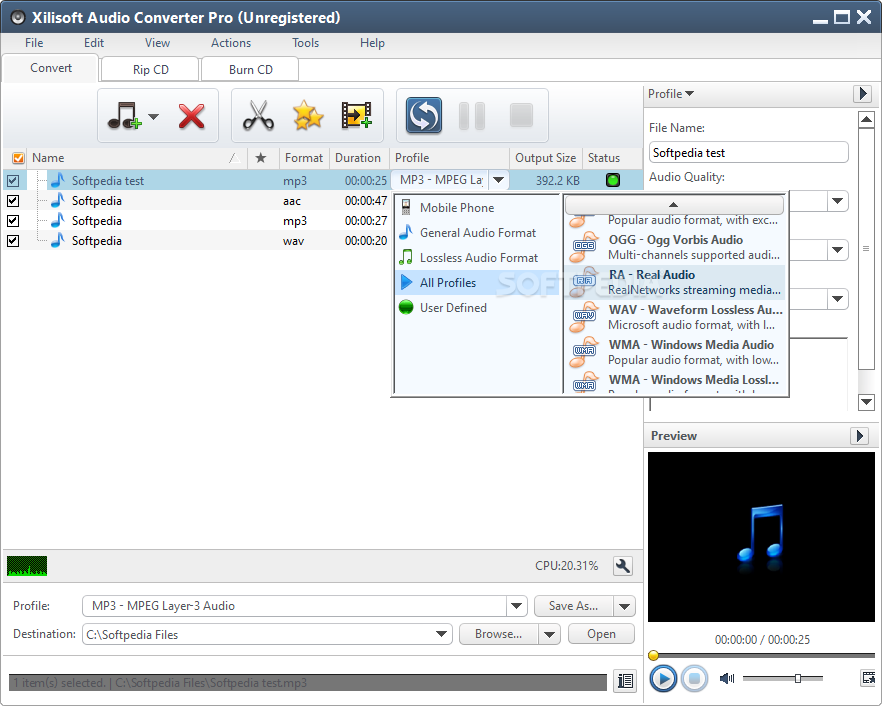
Task: Mute the preview speaker icon
Action: [x=727, y=678]
